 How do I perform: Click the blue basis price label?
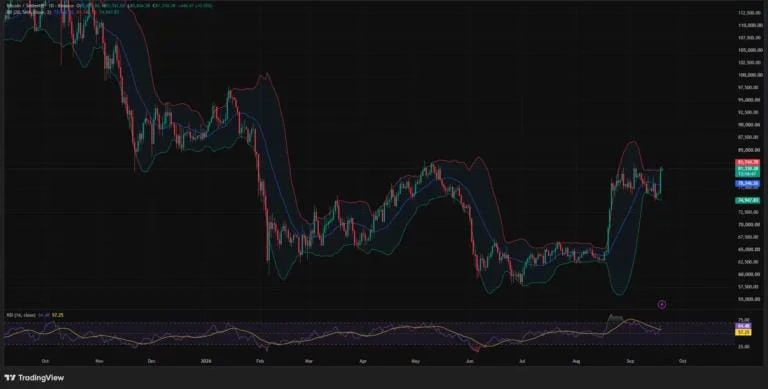pos(748,183)
